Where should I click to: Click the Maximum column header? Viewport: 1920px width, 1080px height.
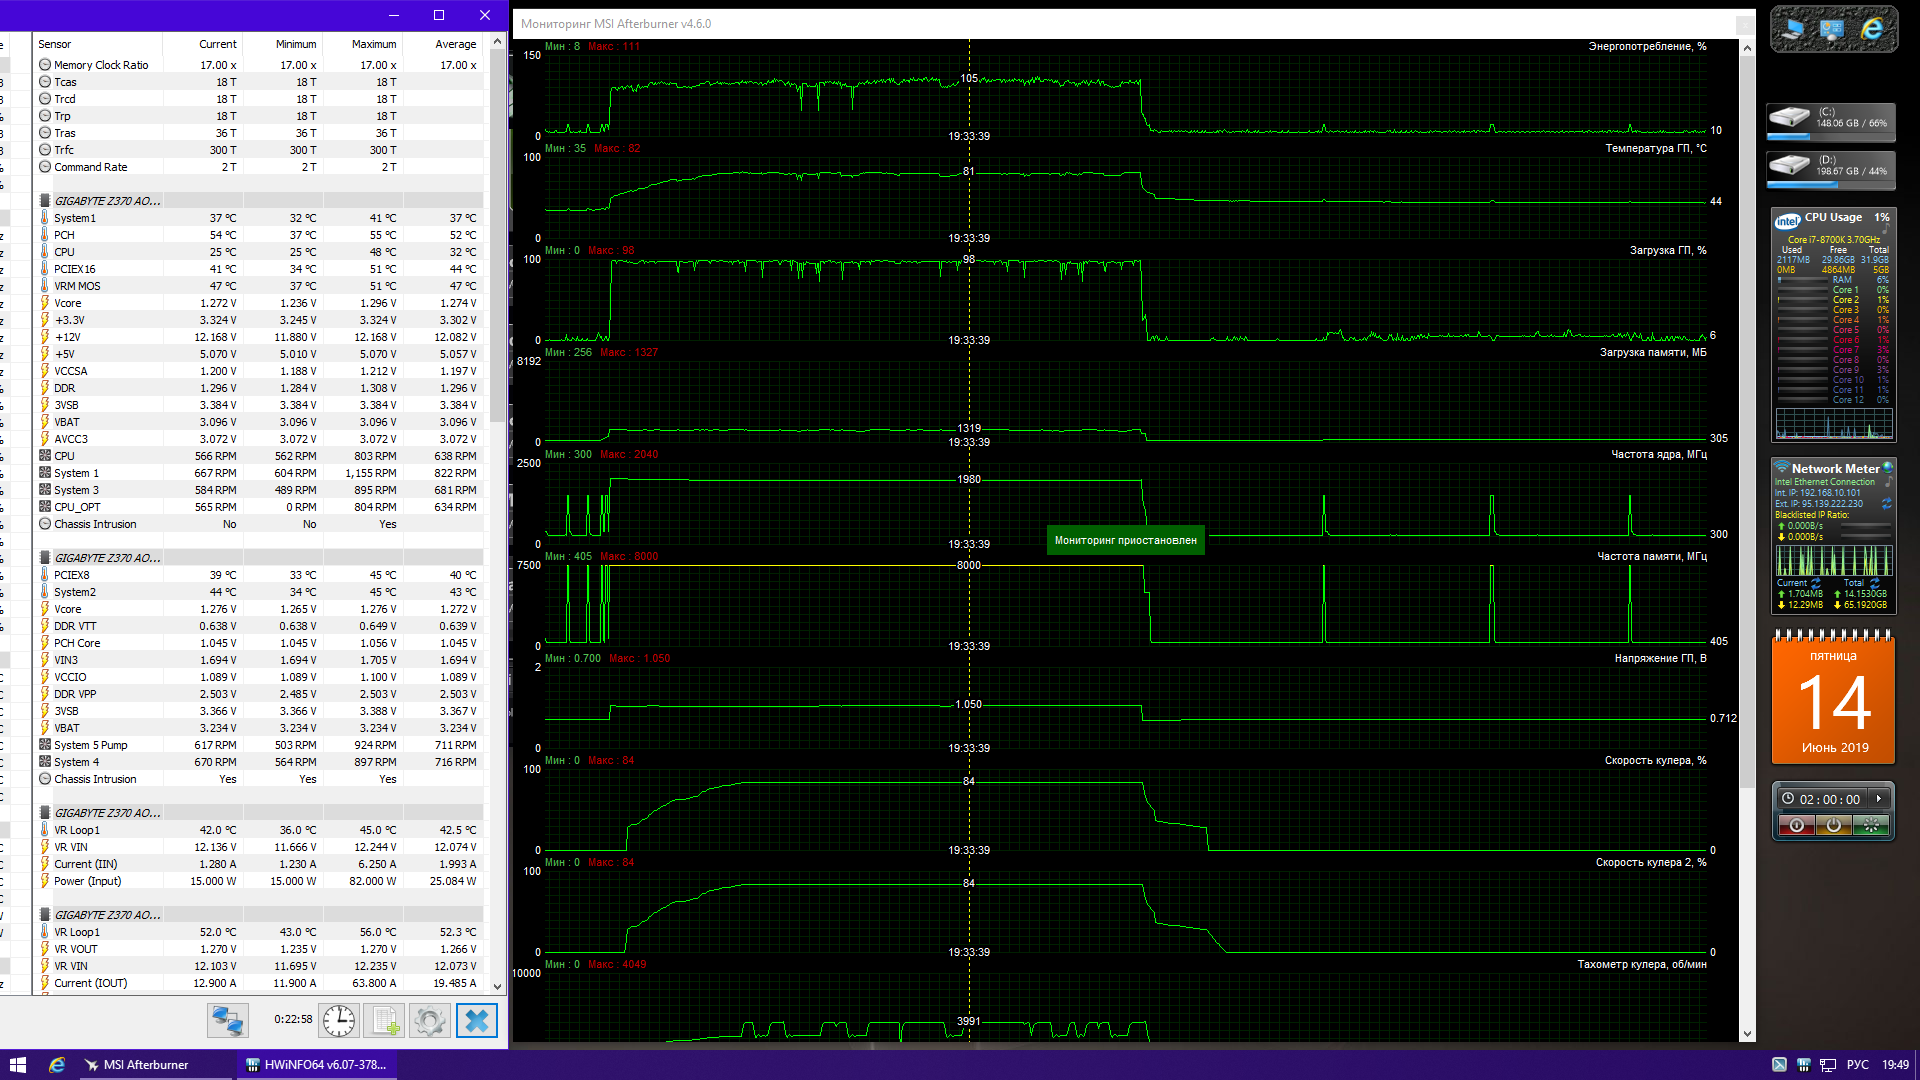(x=373, y=44)
